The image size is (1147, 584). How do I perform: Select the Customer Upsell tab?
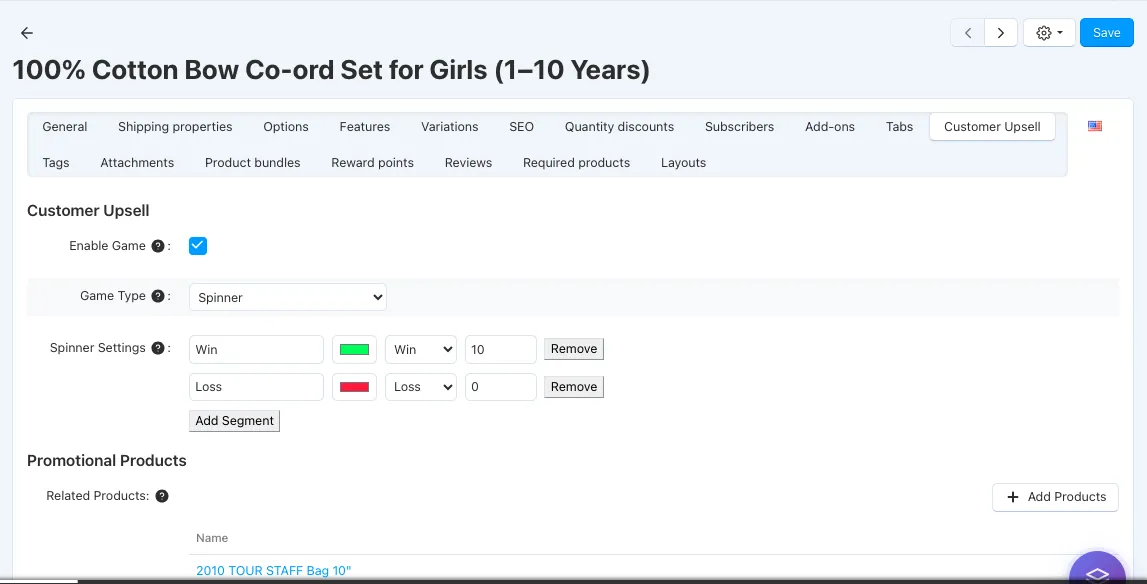tap(992, 127)
